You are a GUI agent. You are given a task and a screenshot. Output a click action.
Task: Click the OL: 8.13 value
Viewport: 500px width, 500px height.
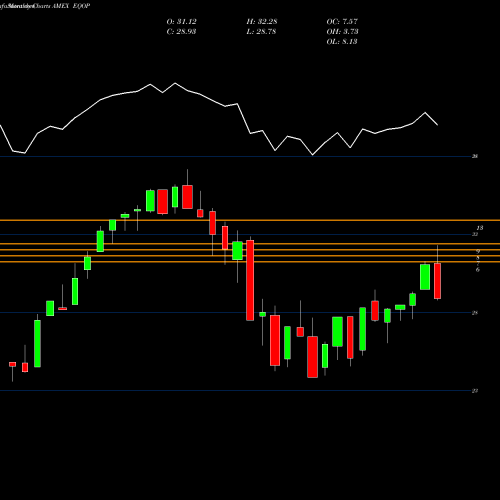tap(342, 42)
